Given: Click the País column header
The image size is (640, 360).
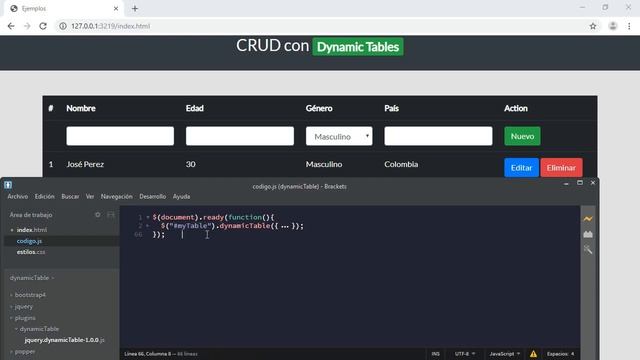Looking at the screenshot, I should tap(391, 108).
